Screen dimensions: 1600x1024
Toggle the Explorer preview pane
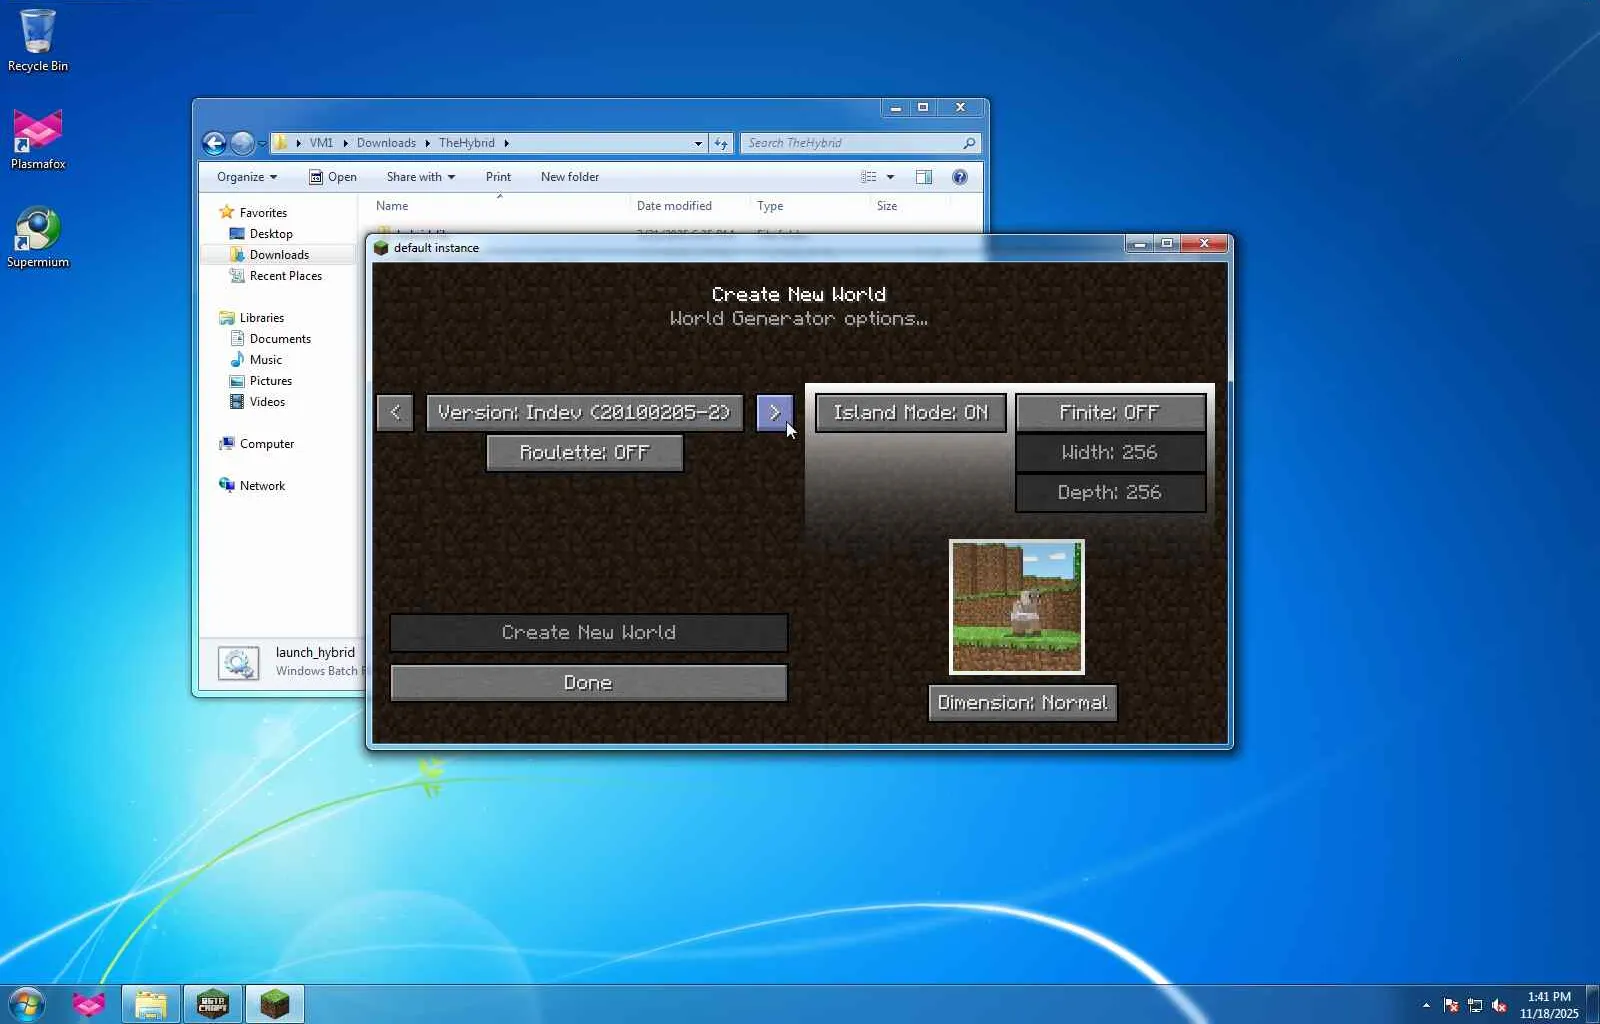click(x=924, y=177)
